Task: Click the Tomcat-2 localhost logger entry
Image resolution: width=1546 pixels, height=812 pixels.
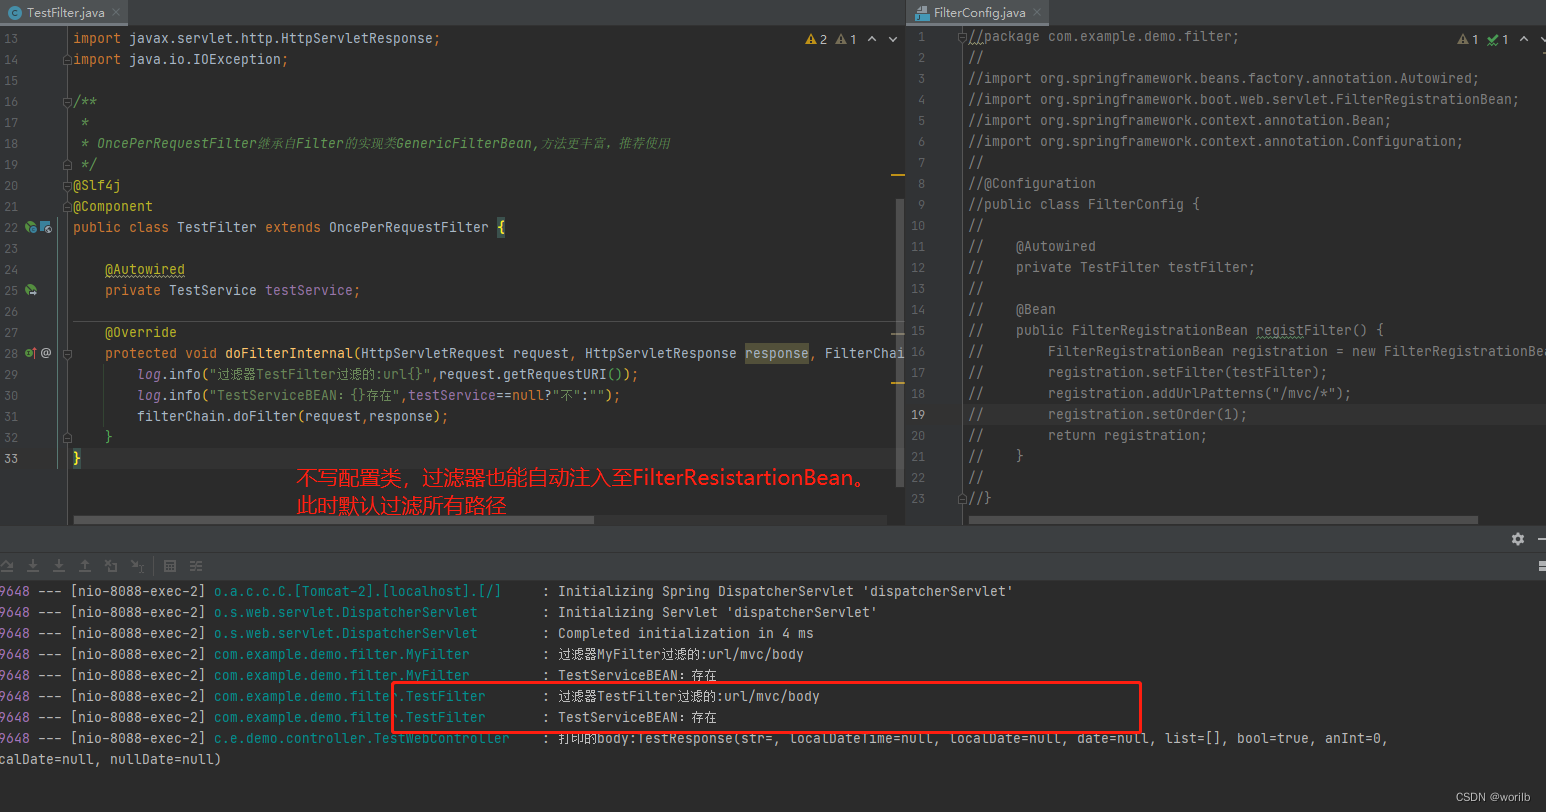Action: click(358, 592)
